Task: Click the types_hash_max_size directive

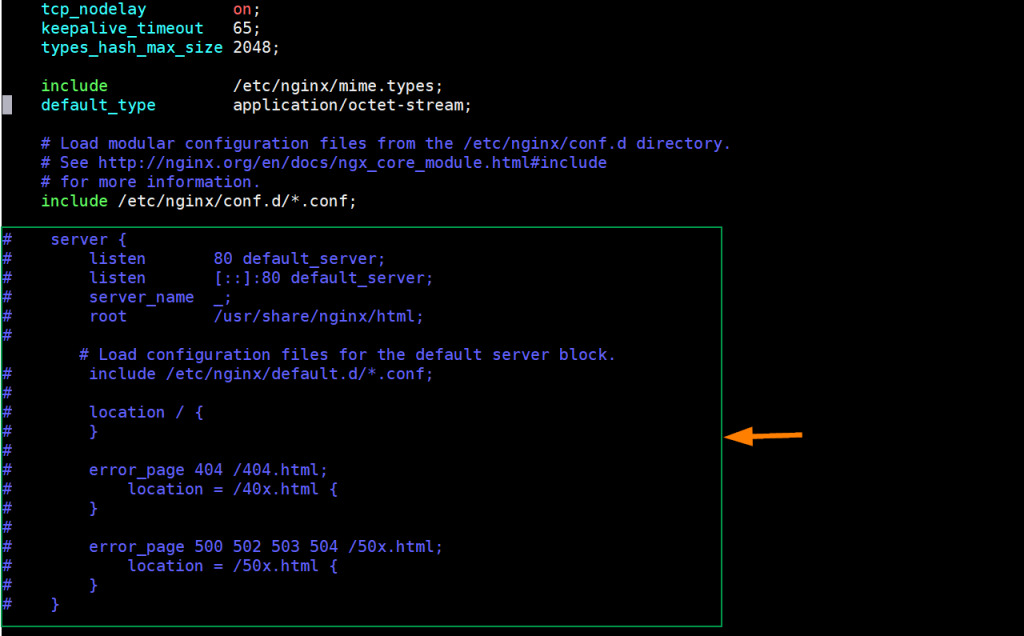Action: click(x=131, y=48)
